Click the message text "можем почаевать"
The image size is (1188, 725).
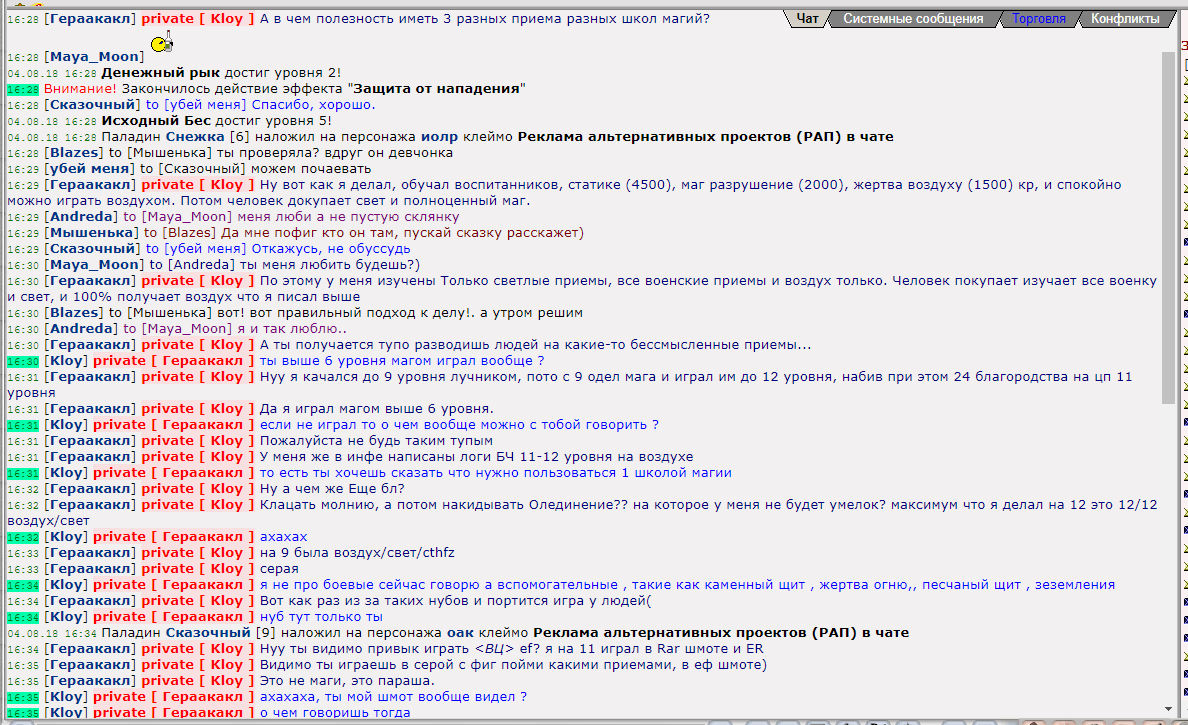pyautogui.click(x=311, y=169)
